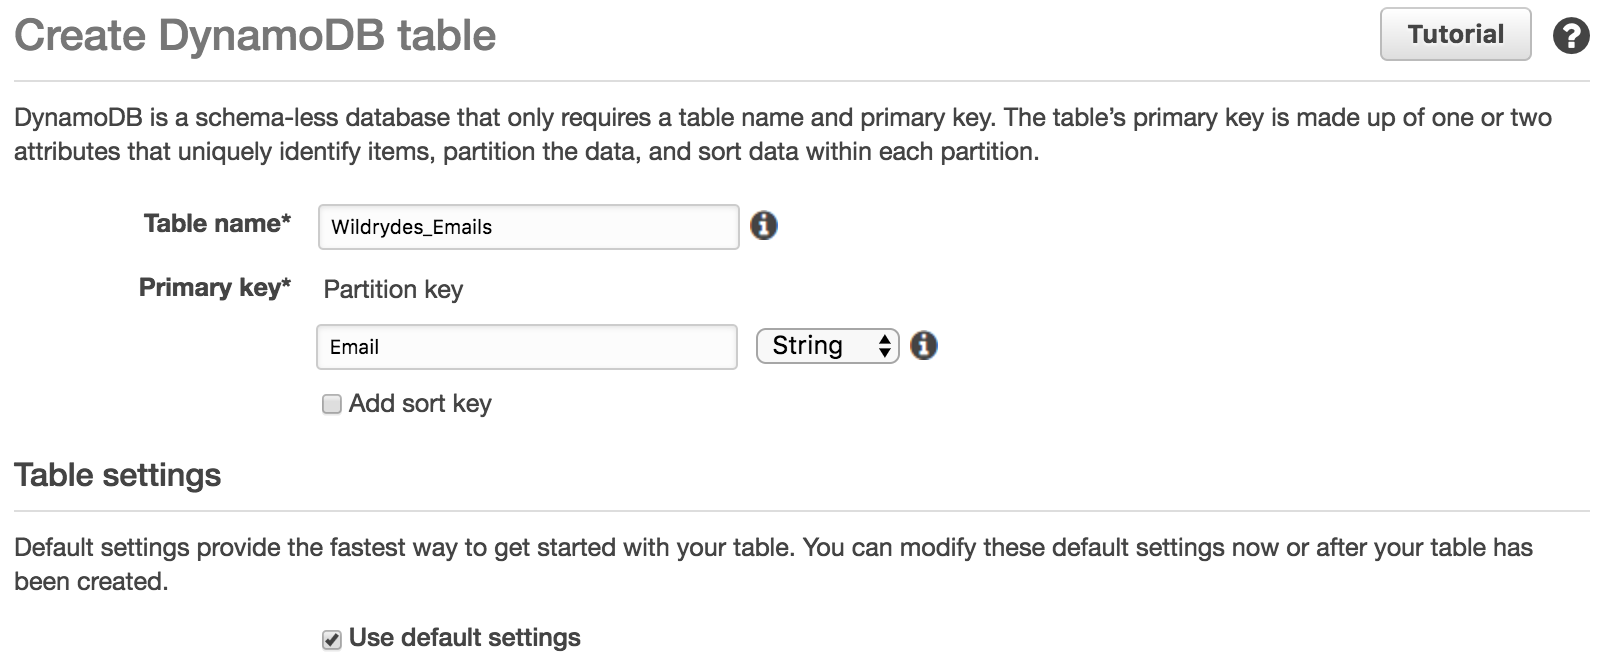Click the Add sort key label text
This screenshot has height=668, width=1604.
tap(420, 404)
